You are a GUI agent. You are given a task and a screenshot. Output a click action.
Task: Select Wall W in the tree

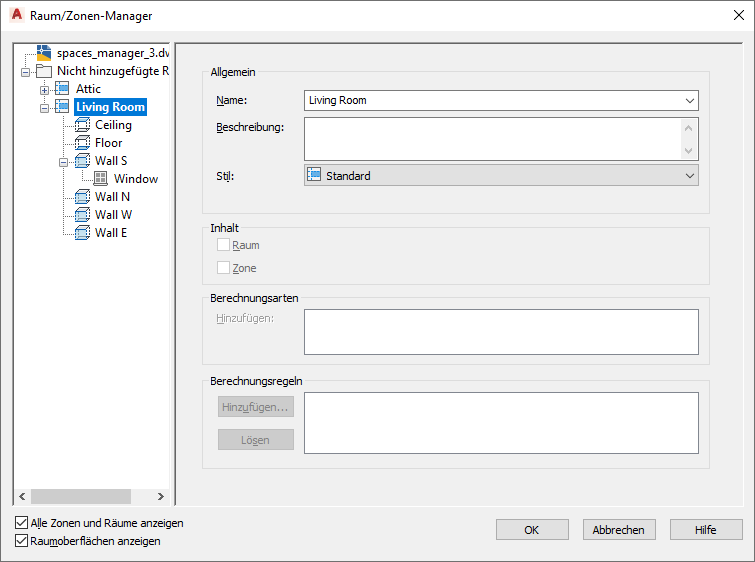coord(113,215)
